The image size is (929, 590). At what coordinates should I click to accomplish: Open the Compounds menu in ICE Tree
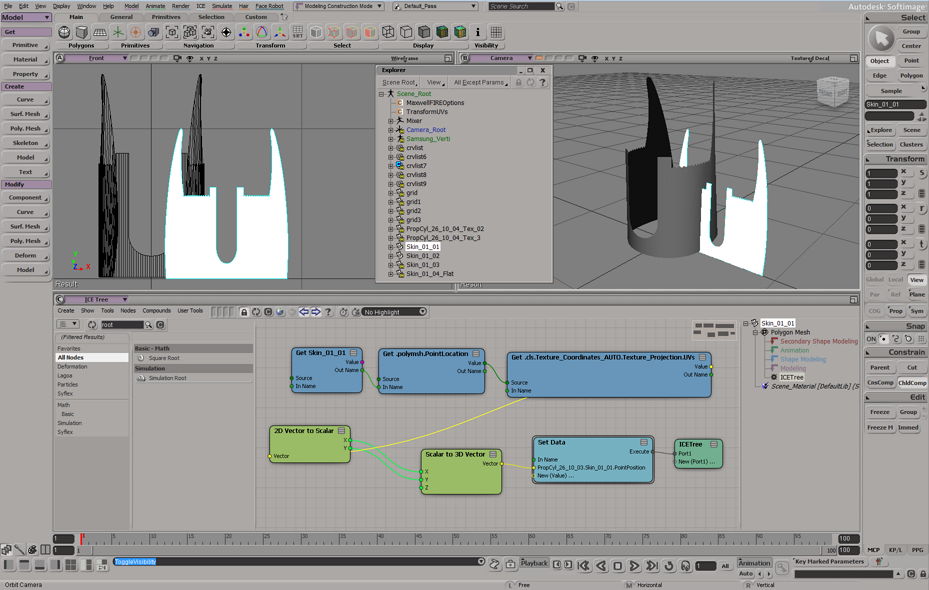(x=156, y=310)
